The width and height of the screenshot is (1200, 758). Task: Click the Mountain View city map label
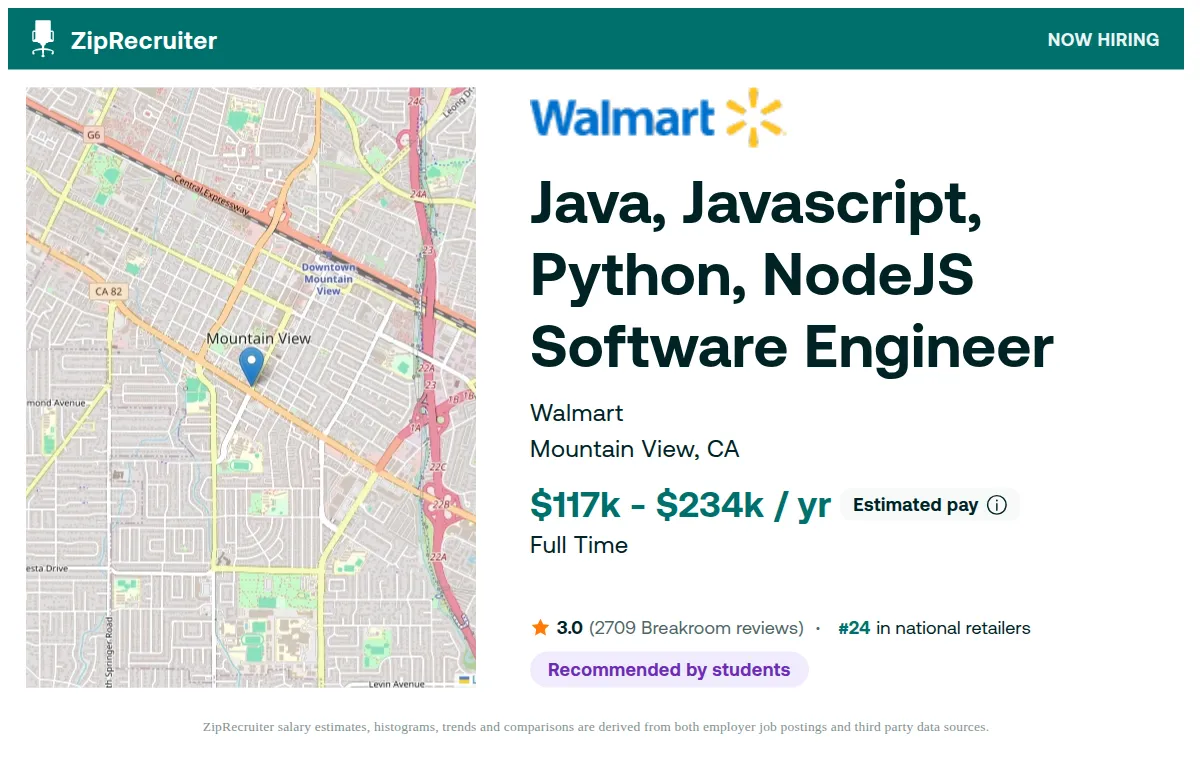click(258, 338)
